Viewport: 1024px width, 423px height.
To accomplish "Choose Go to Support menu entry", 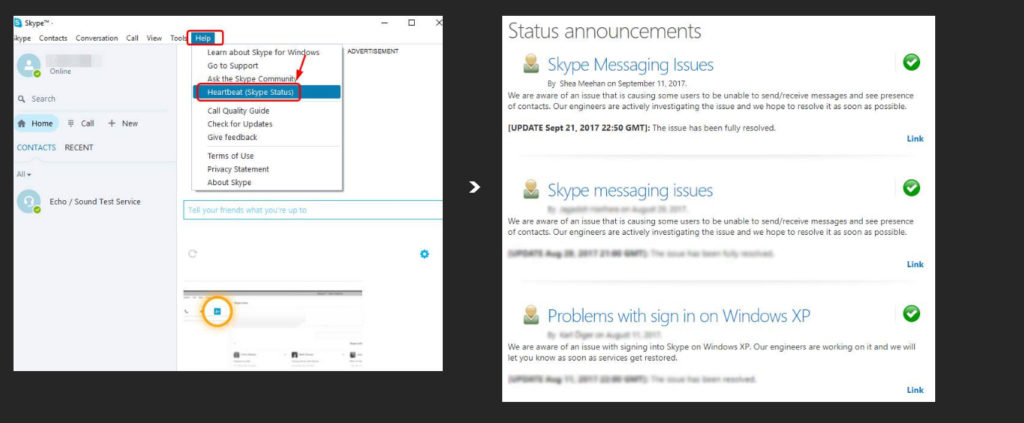I will coord(232,66).
